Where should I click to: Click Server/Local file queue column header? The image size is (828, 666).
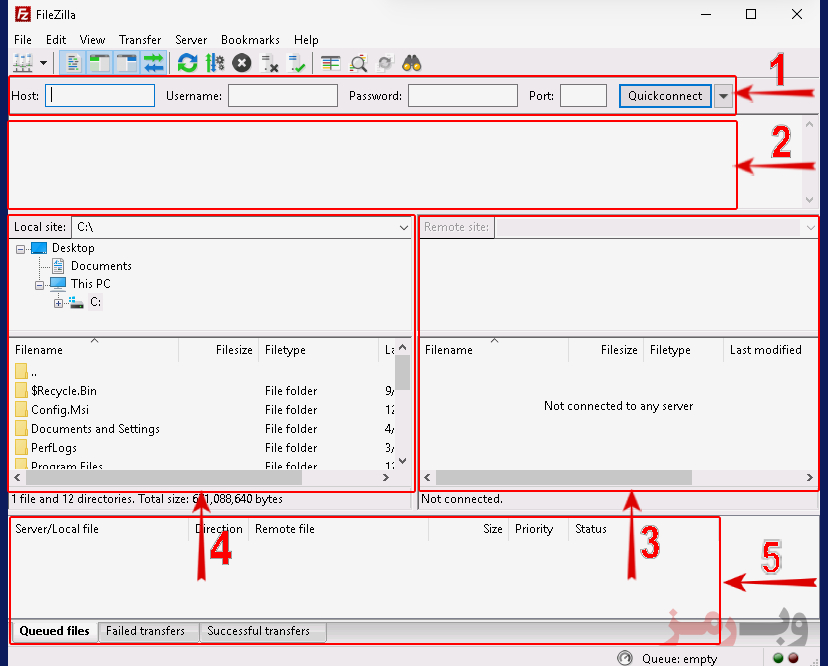98,529
